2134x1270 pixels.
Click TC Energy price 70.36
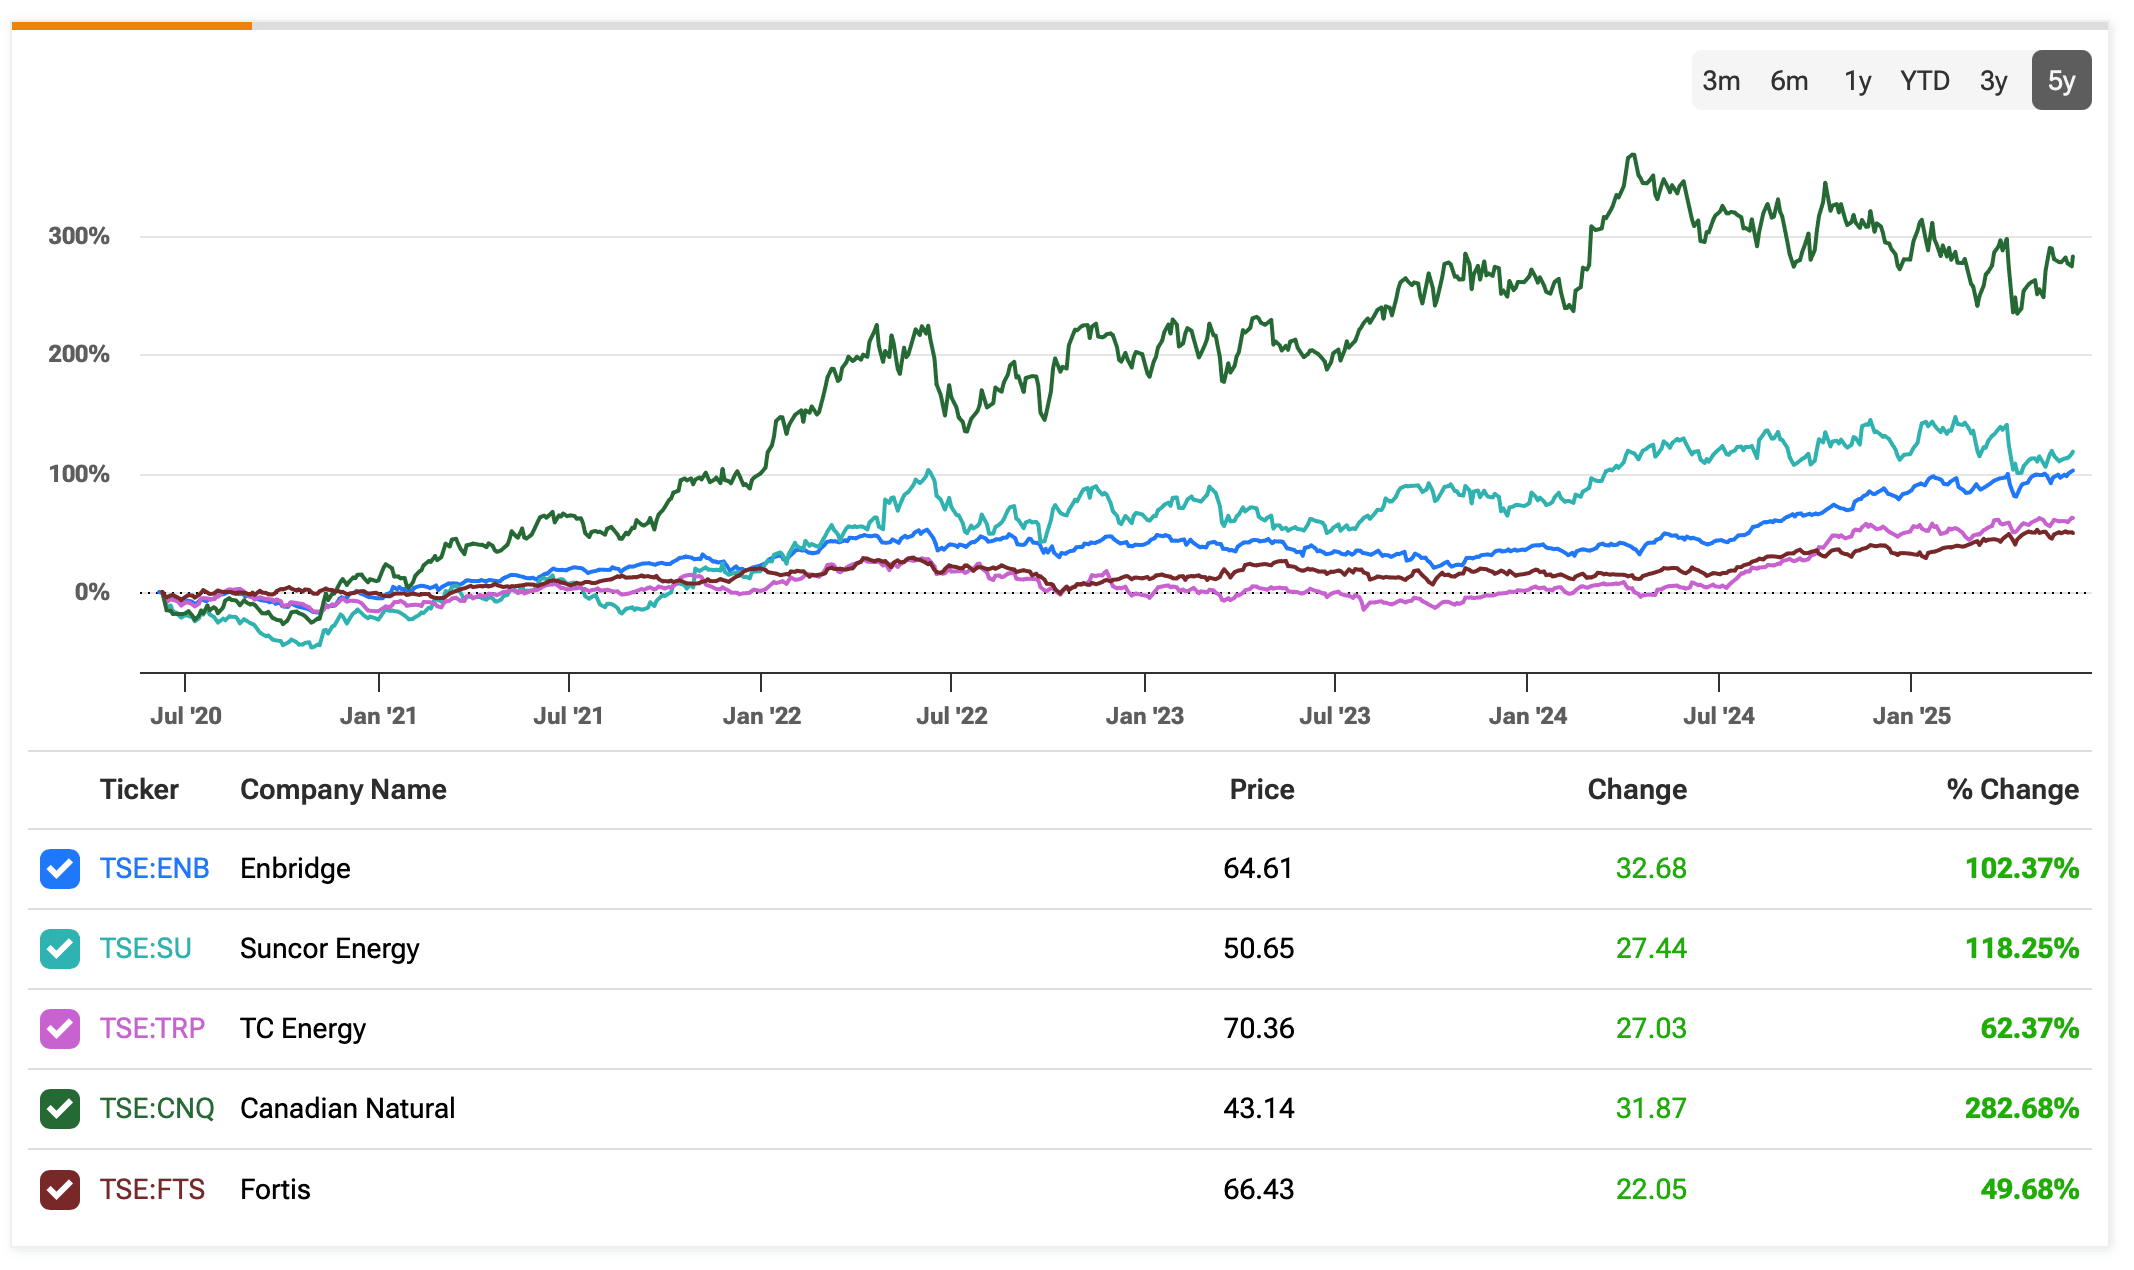1258,1028
